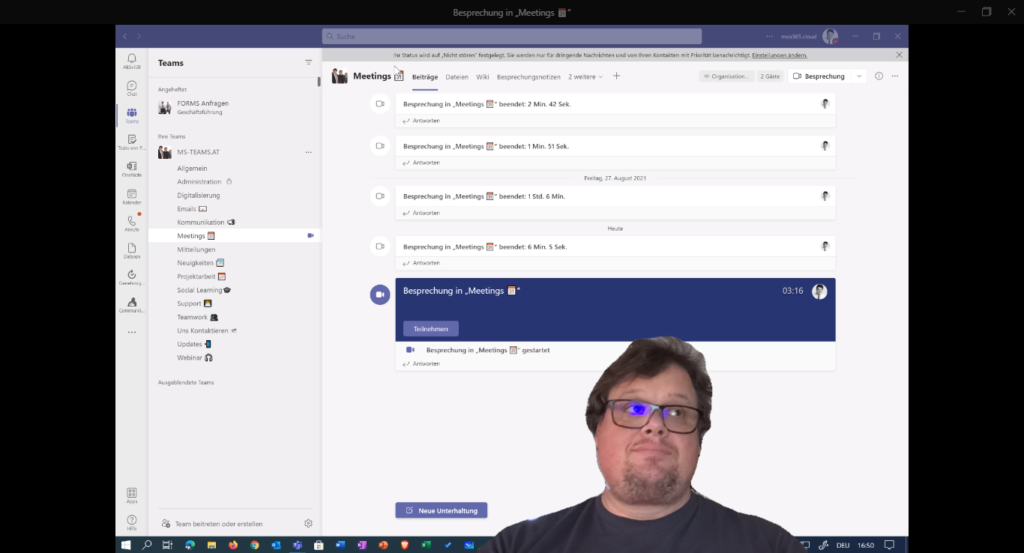Open the Communities app icon in sidebar
The width and height of the screenshot is (1024, 553).
[x=132, y=305]
